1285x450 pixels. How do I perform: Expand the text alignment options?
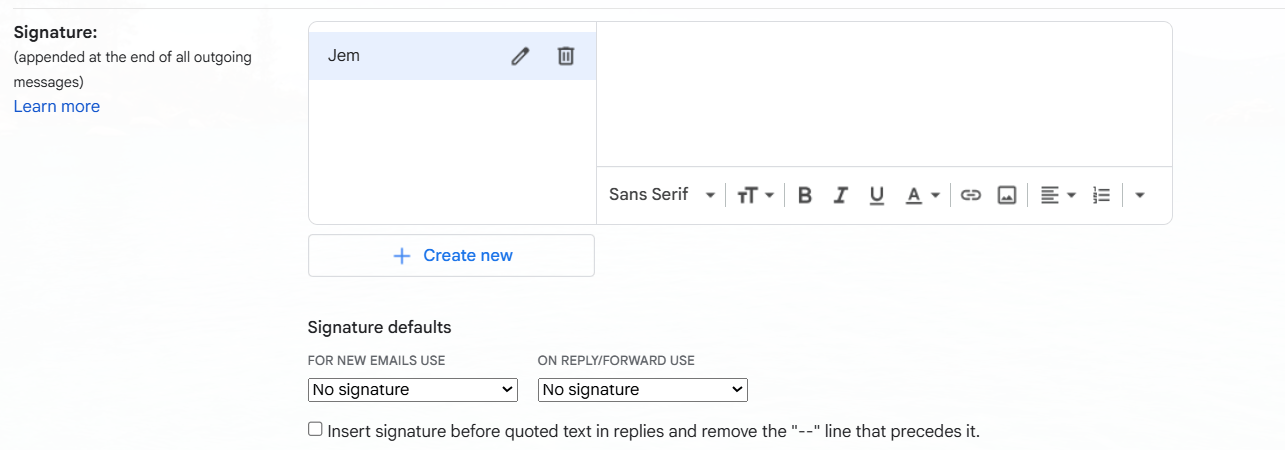pyautogui.click(x=1057, y=195)
